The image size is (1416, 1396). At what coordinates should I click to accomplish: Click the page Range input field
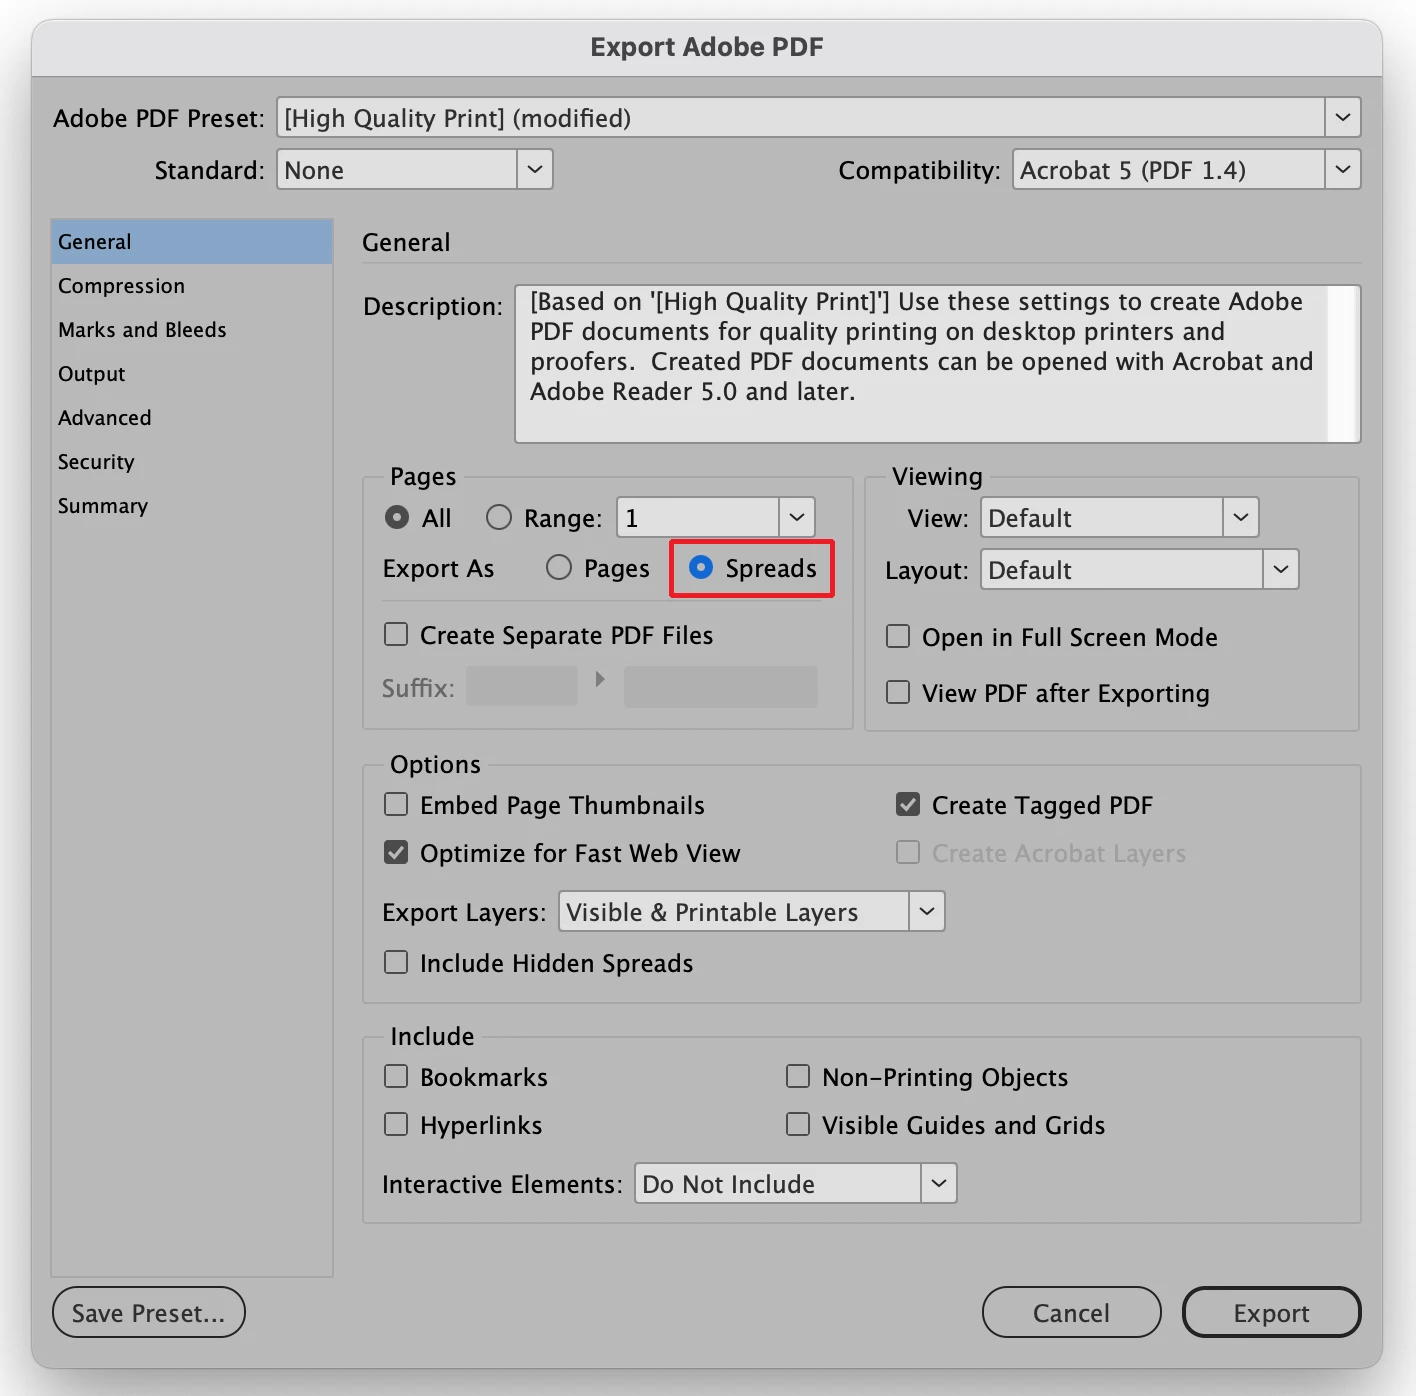click(698, 517)
